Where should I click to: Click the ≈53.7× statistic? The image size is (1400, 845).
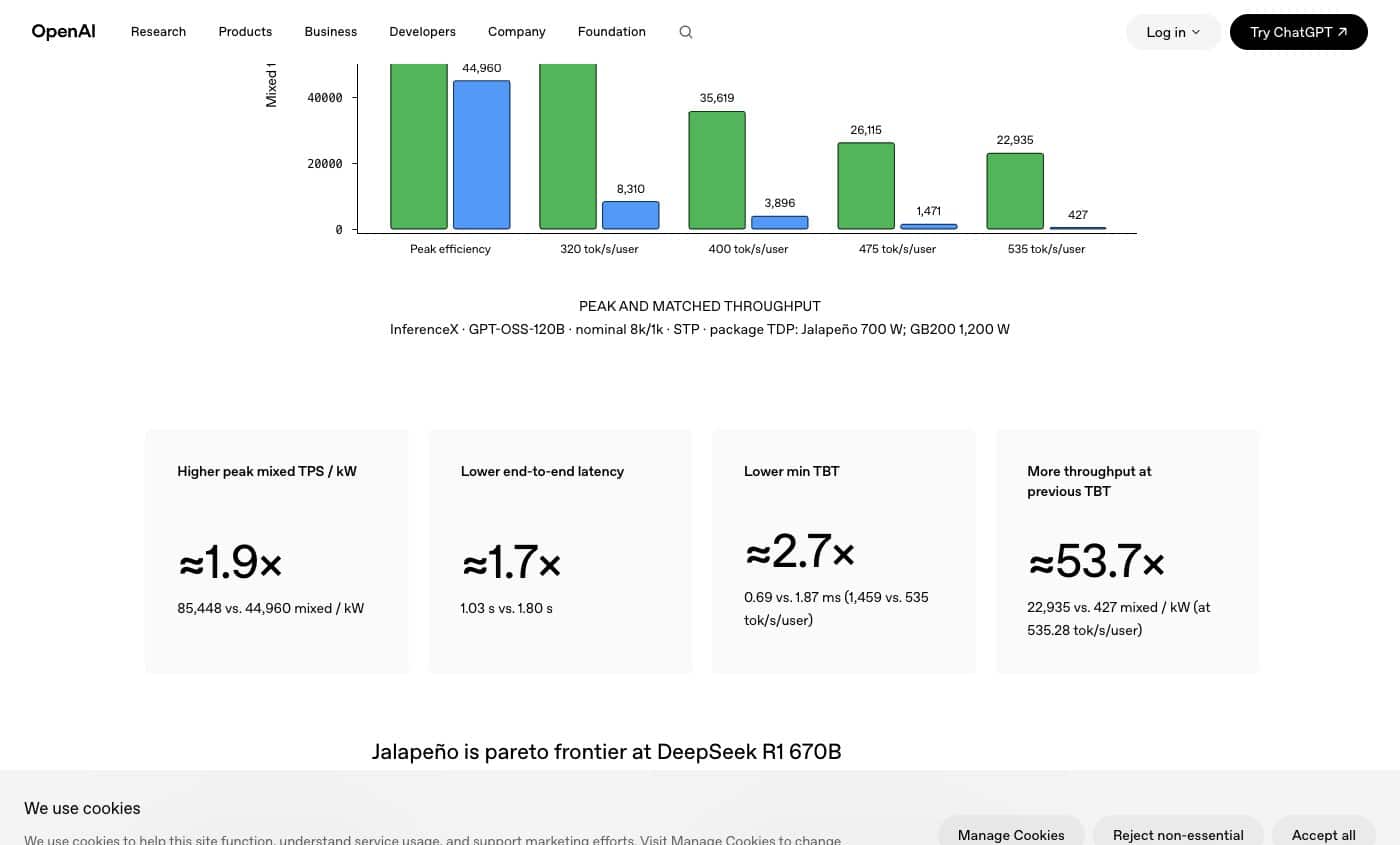coord(1097,563)
